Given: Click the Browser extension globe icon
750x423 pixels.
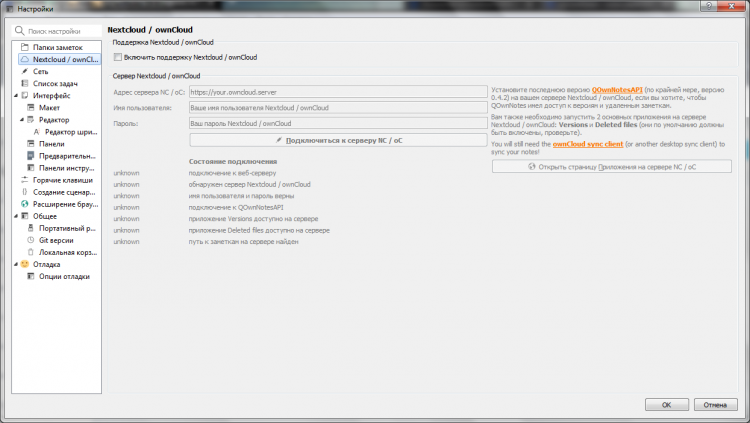Looking at the screenshot, I should (25, 204).
